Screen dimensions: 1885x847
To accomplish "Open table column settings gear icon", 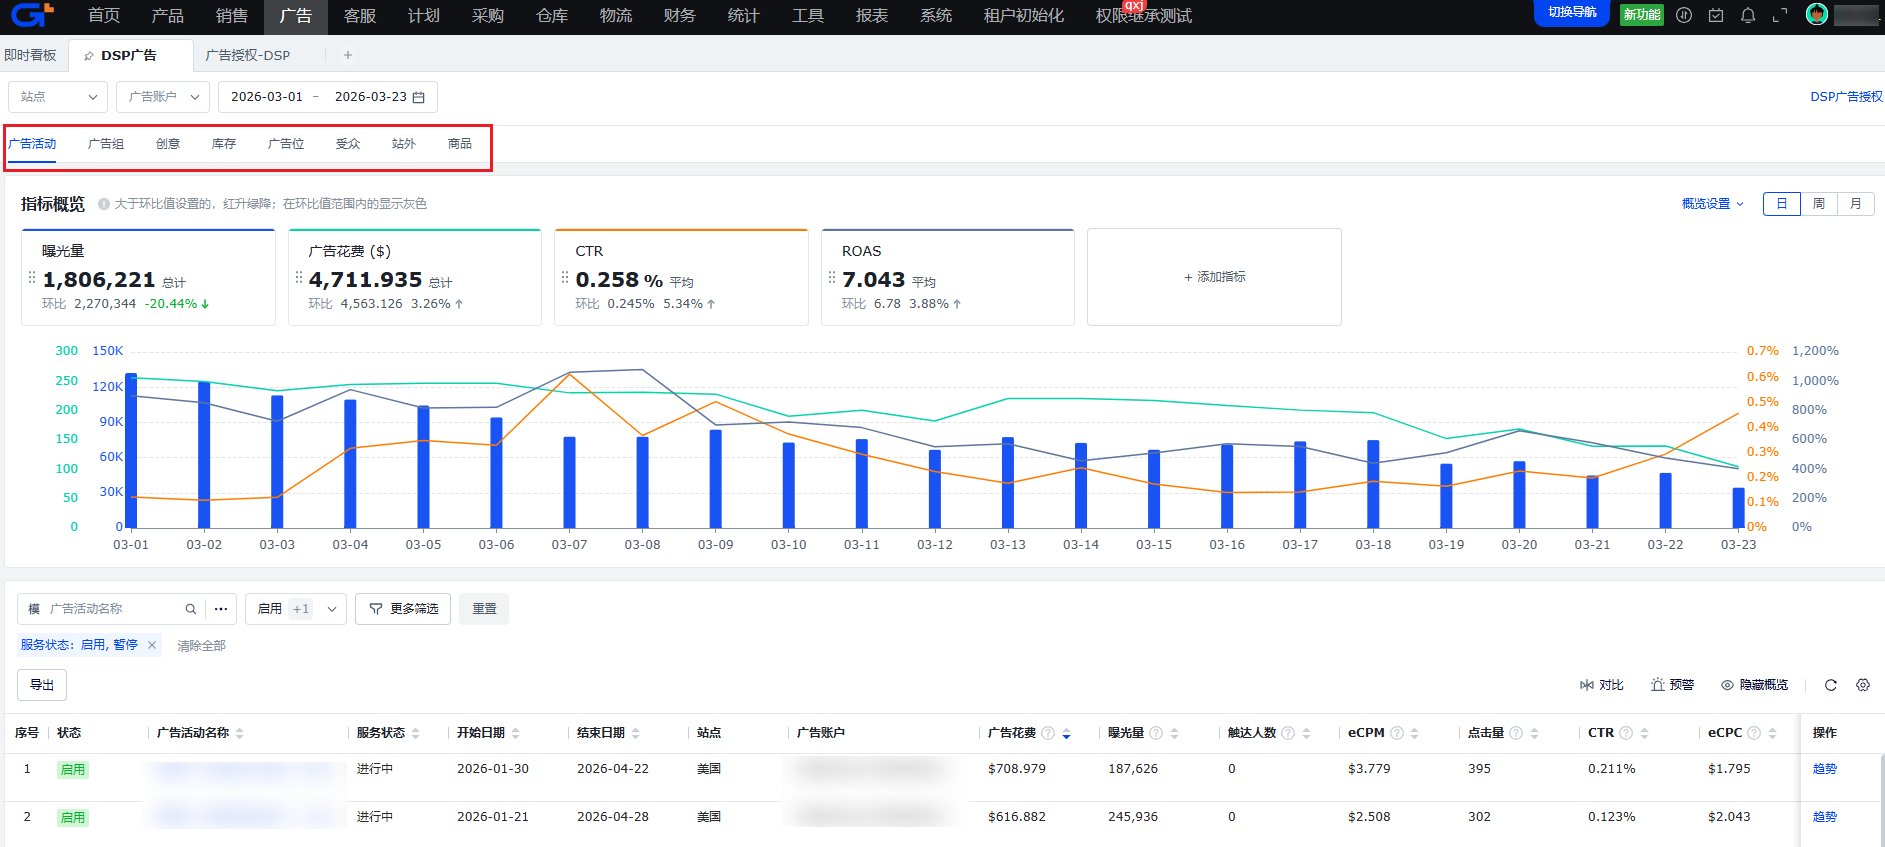I will click(x=1863, y=685).
